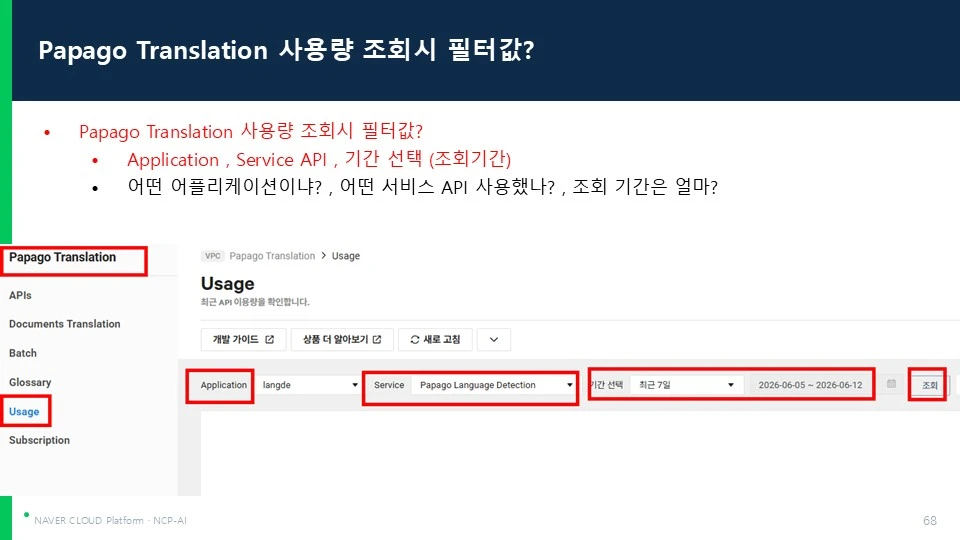The image size is (960, 540).
Task: Click the refresh icon in 새로 고침
Action: [414, 339]
